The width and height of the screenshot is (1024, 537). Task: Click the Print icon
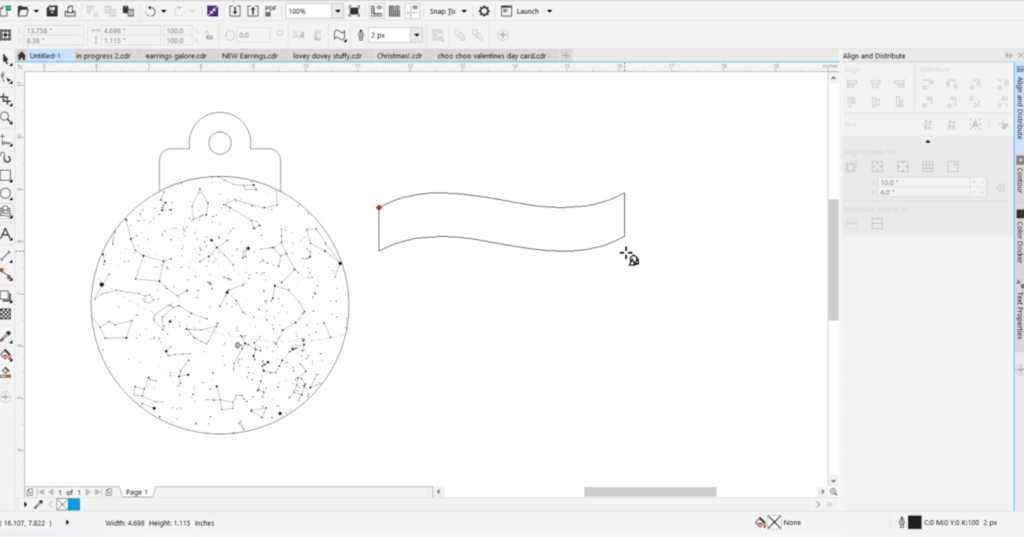coord(69,11)
